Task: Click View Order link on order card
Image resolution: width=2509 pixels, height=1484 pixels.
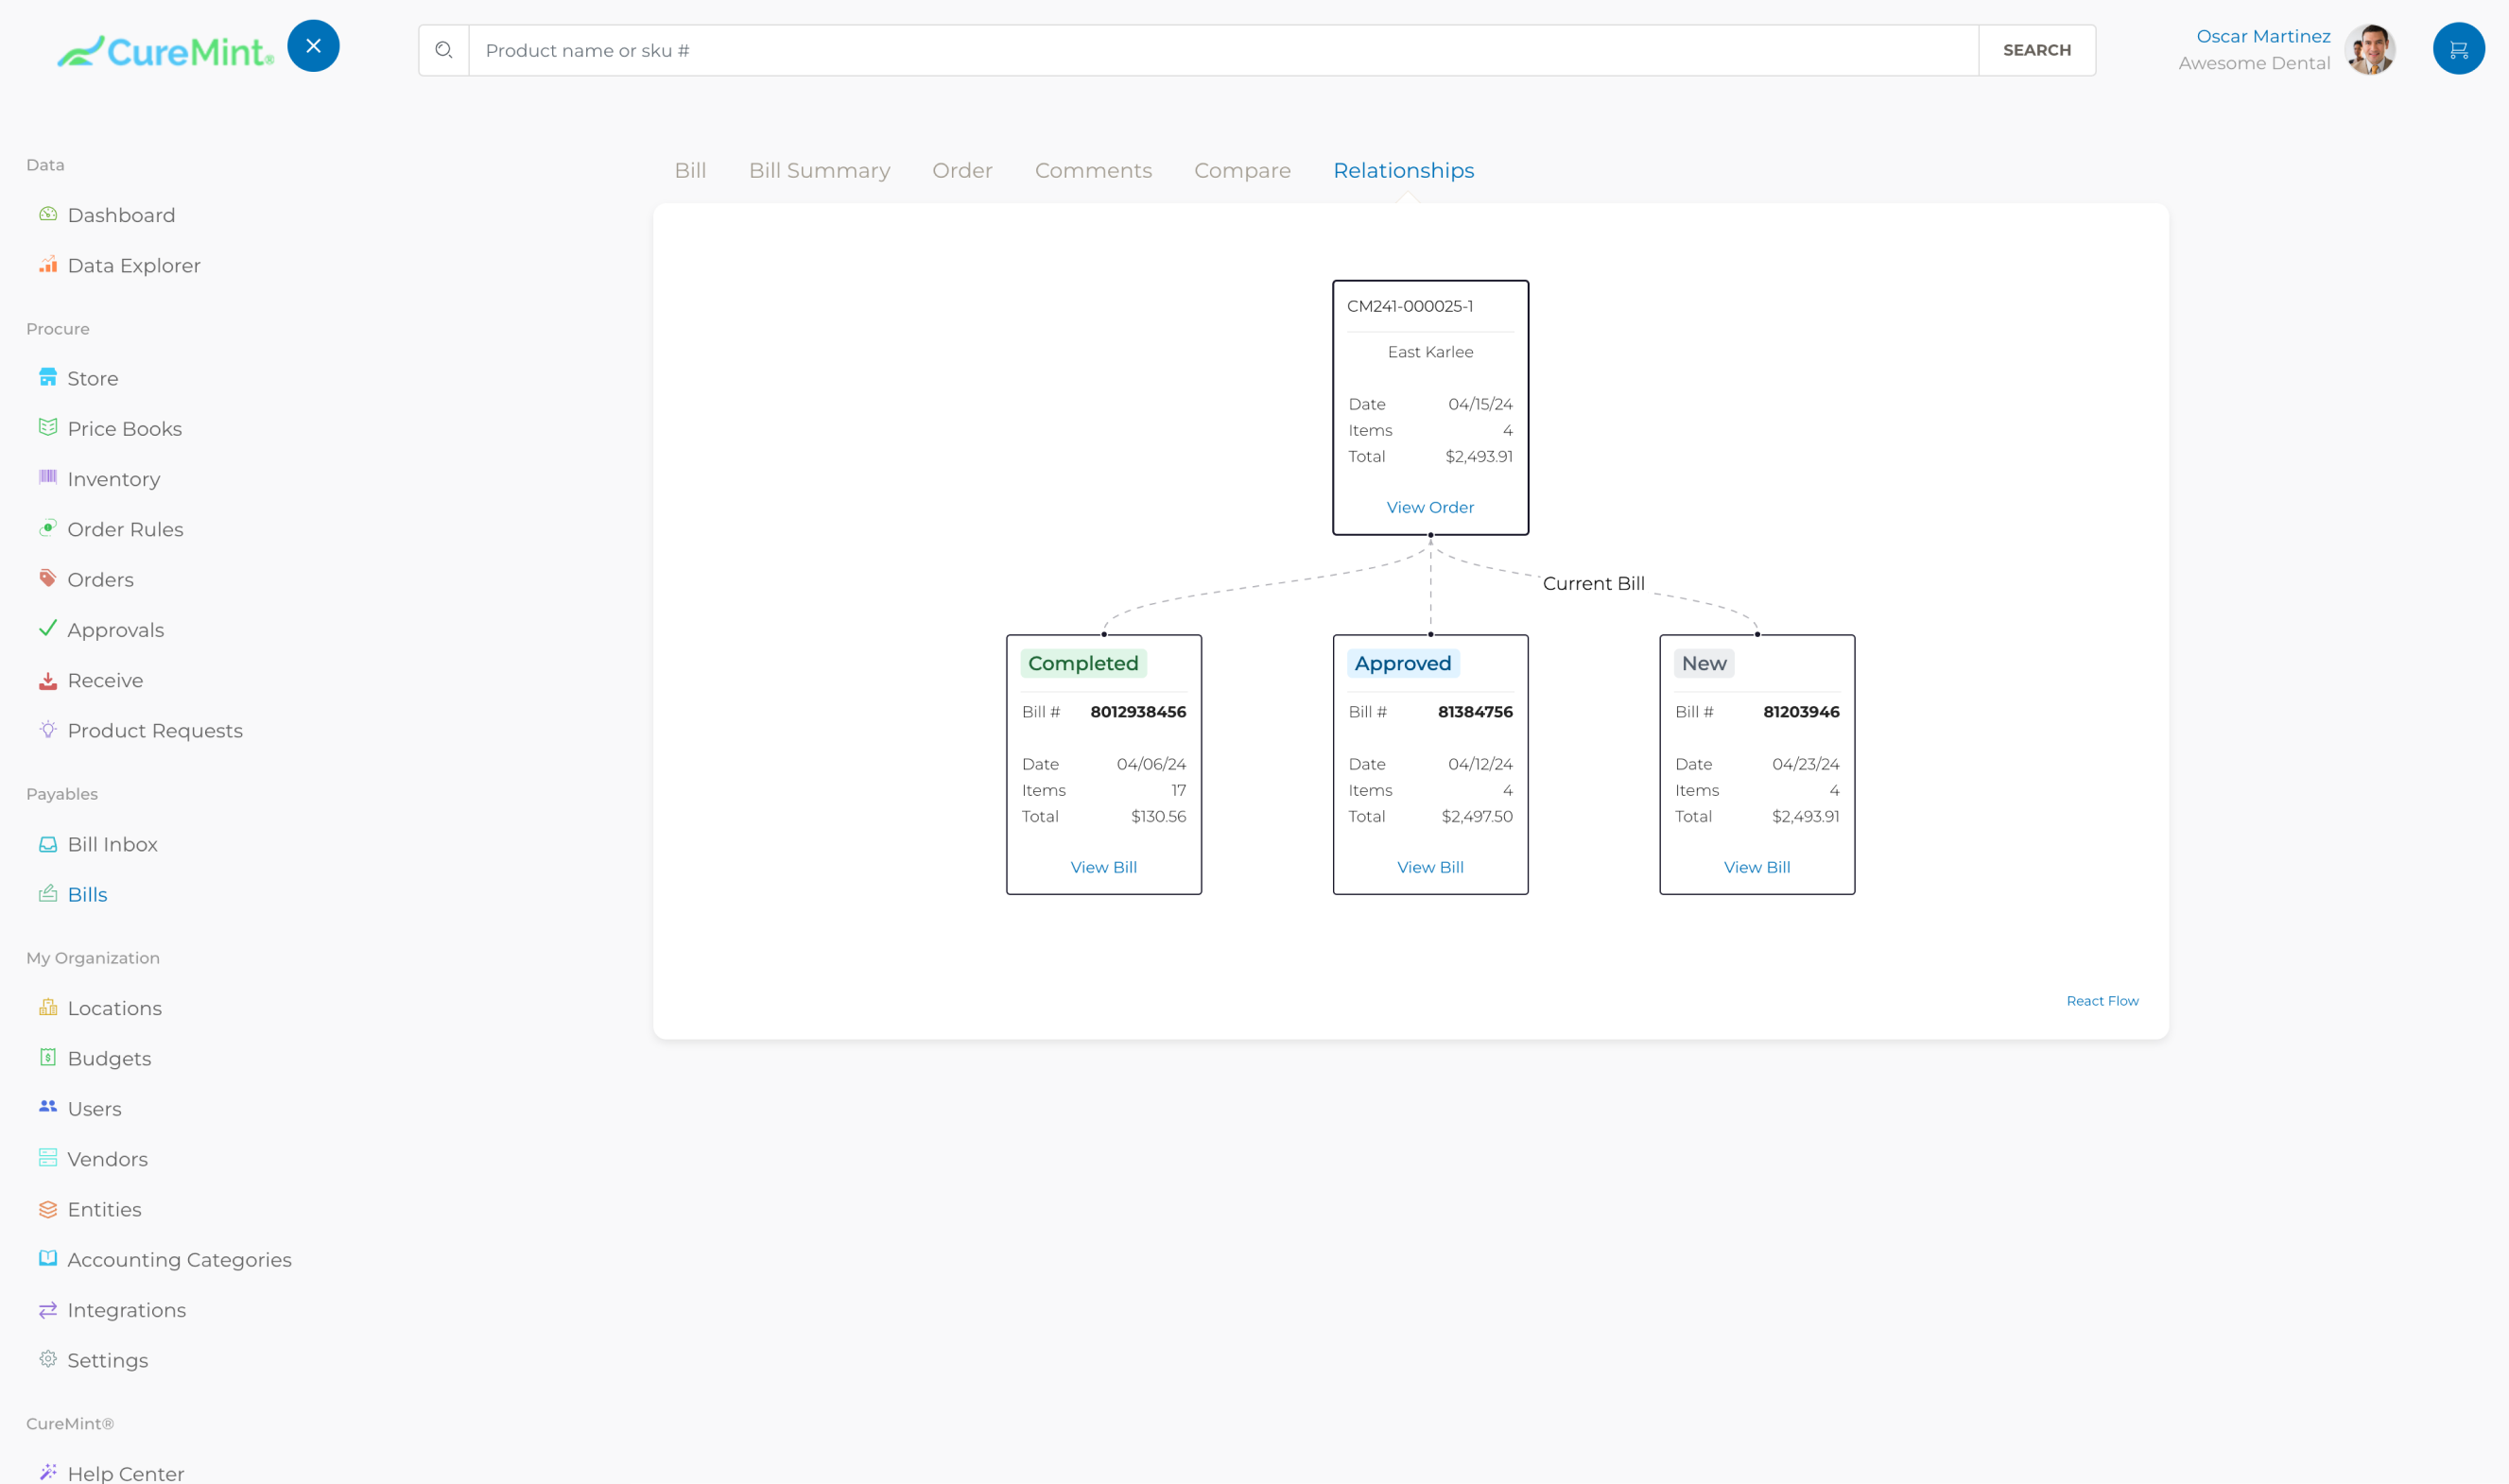Action: tap(1430, 507)
